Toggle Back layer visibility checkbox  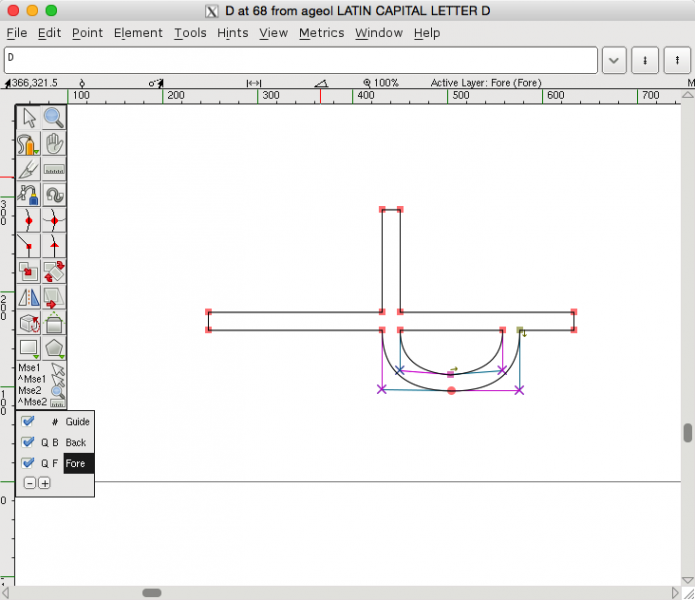click(28, 442)
